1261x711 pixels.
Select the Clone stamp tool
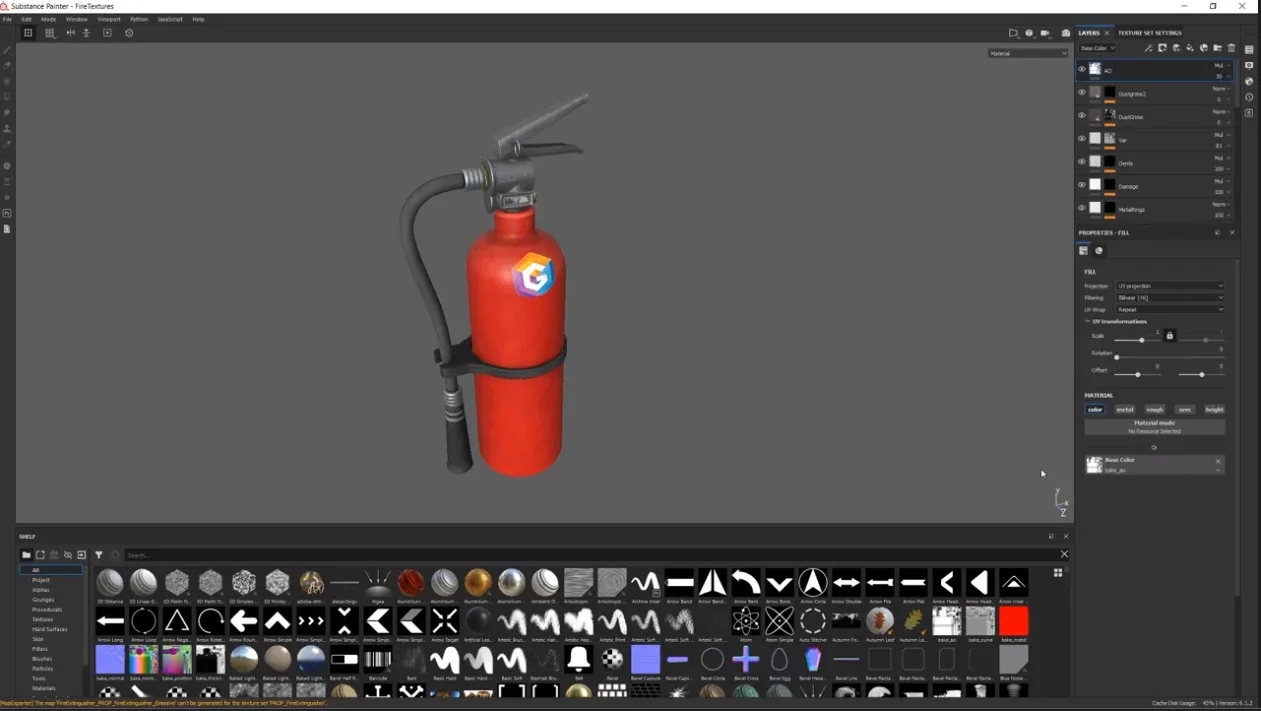coord(7,126)
